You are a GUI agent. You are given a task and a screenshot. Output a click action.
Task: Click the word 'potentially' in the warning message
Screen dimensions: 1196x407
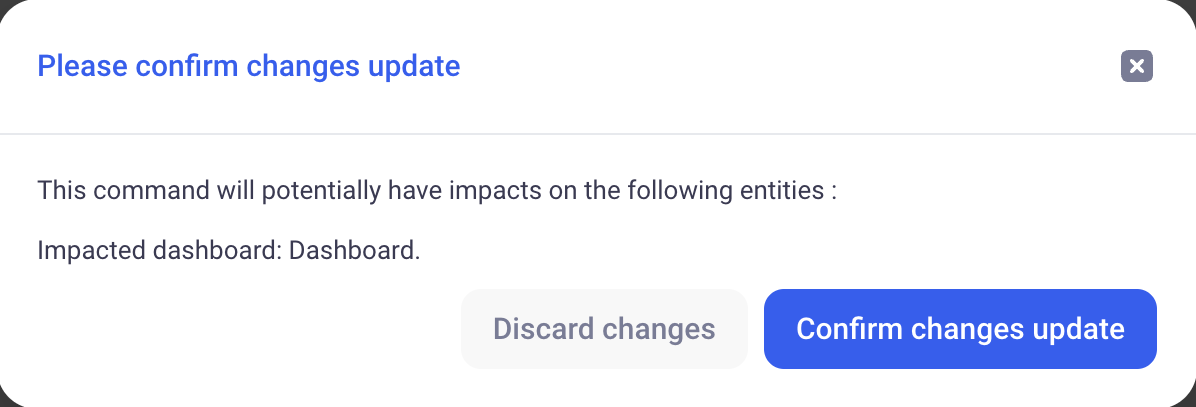tap(304, 190)
